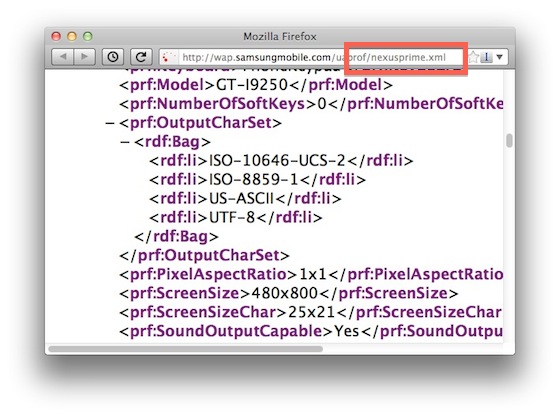
Task: Click the 25x21 ScreenSizeChar value
Action: [x=311, y=312]
